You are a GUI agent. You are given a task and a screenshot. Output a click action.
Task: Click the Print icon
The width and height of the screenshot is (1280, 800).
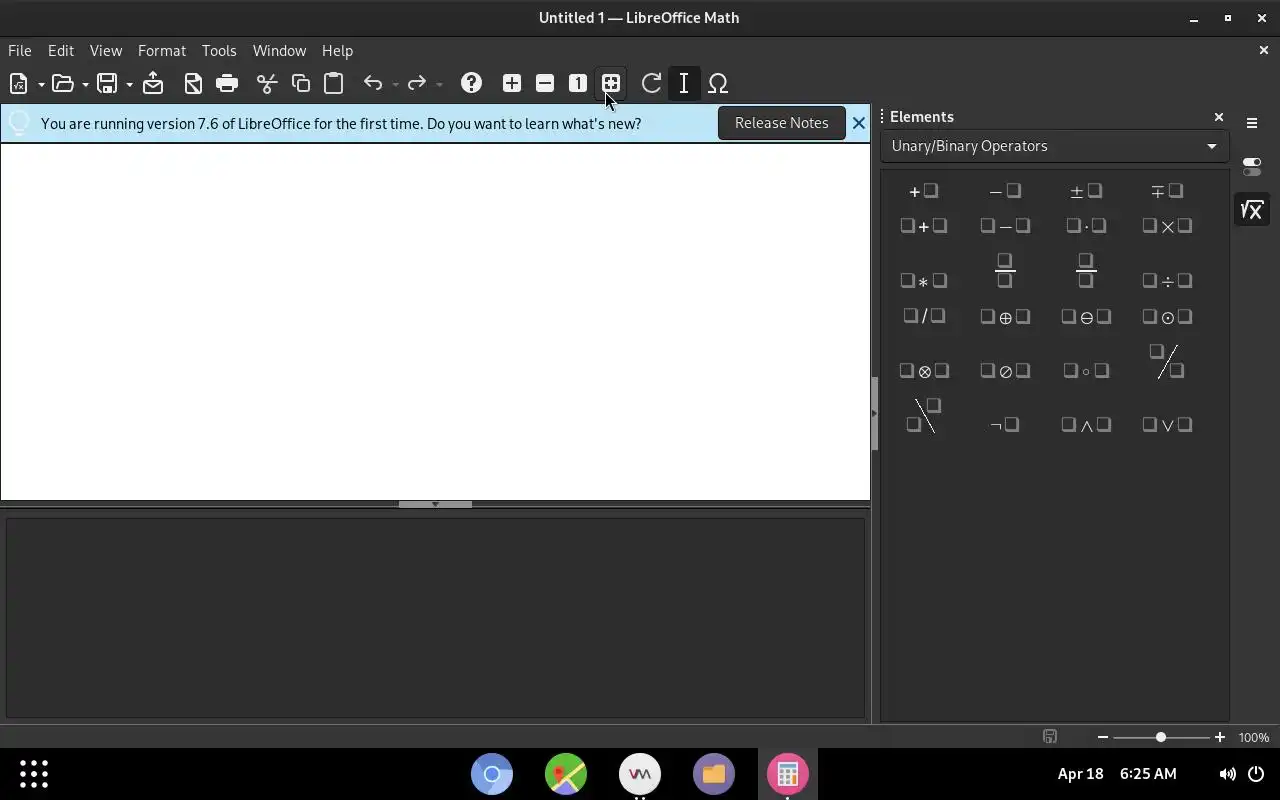click(x=227, y=84)
